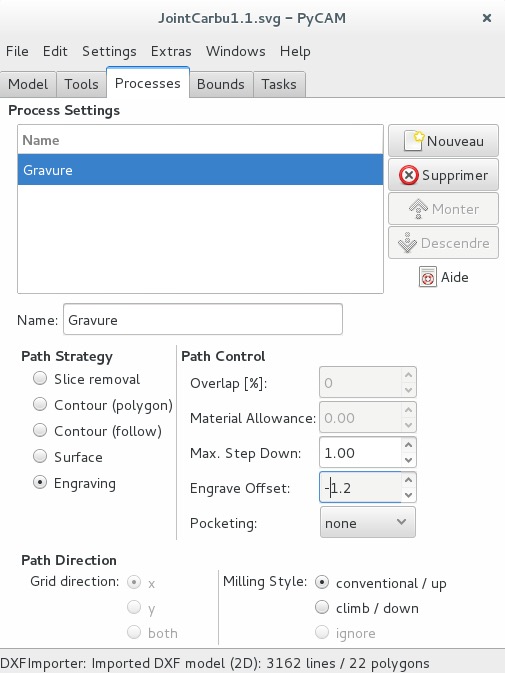Pick the Surface path strategy
Screen dimensions: 505x673
[x=40, y=457]
